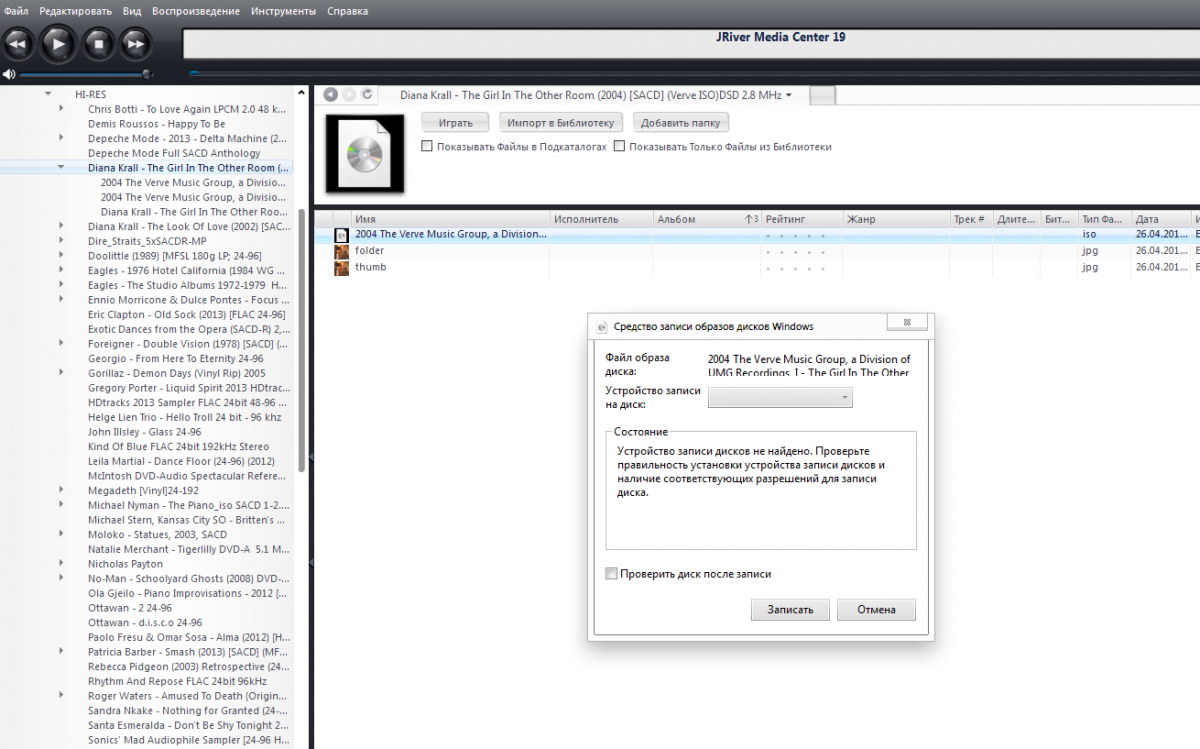Select John Illsley - Glass 24-96
The height and width of the screenshot is (749, 1200).
pos(146,432)
